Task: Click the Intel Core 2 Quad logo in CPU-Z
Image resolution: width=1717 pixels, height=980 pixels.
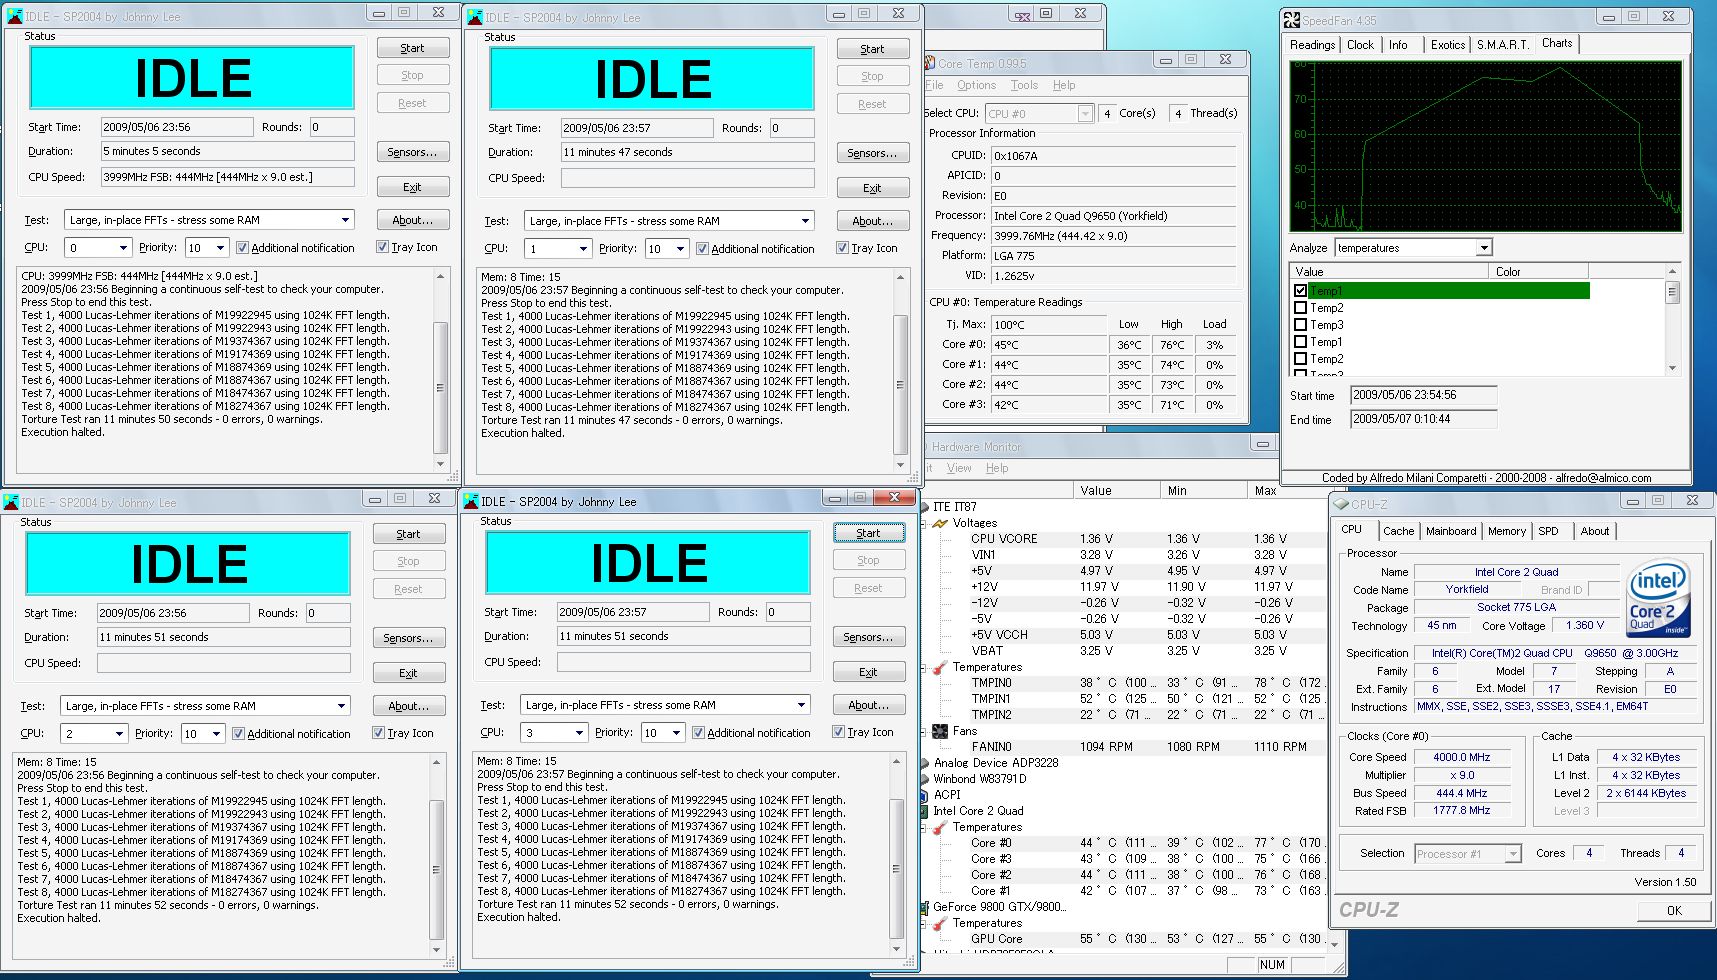Action: pos(1658,598)
